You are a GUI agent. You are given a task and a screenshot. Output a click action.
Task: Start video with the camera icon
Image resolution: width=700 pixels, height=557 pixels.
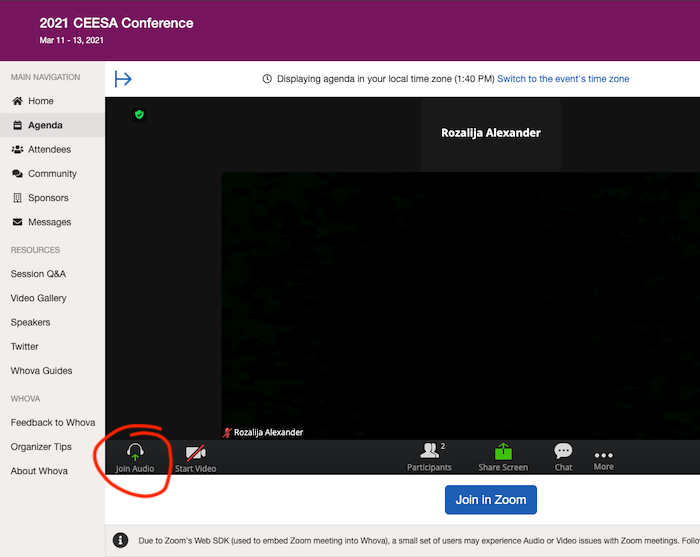point(196,453)
